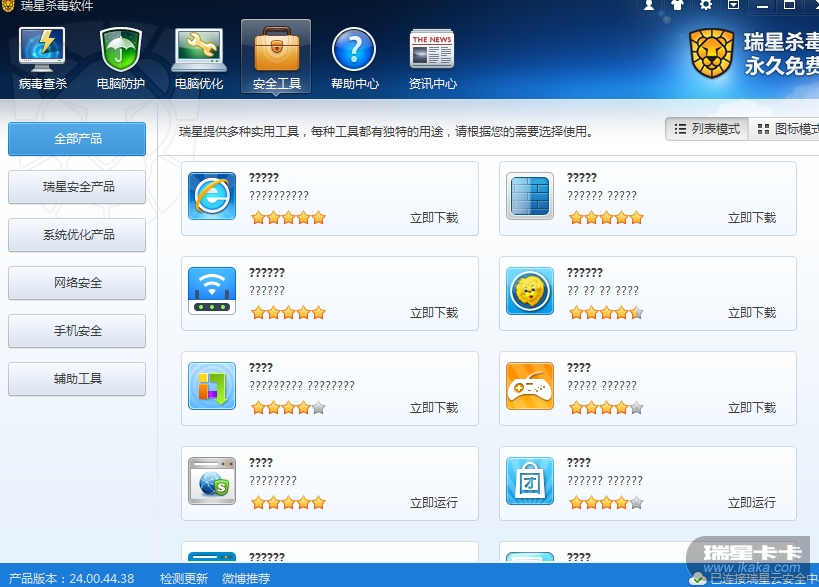
Task: Click the round lion face tool icon
Action: click(x=530, y=291)
